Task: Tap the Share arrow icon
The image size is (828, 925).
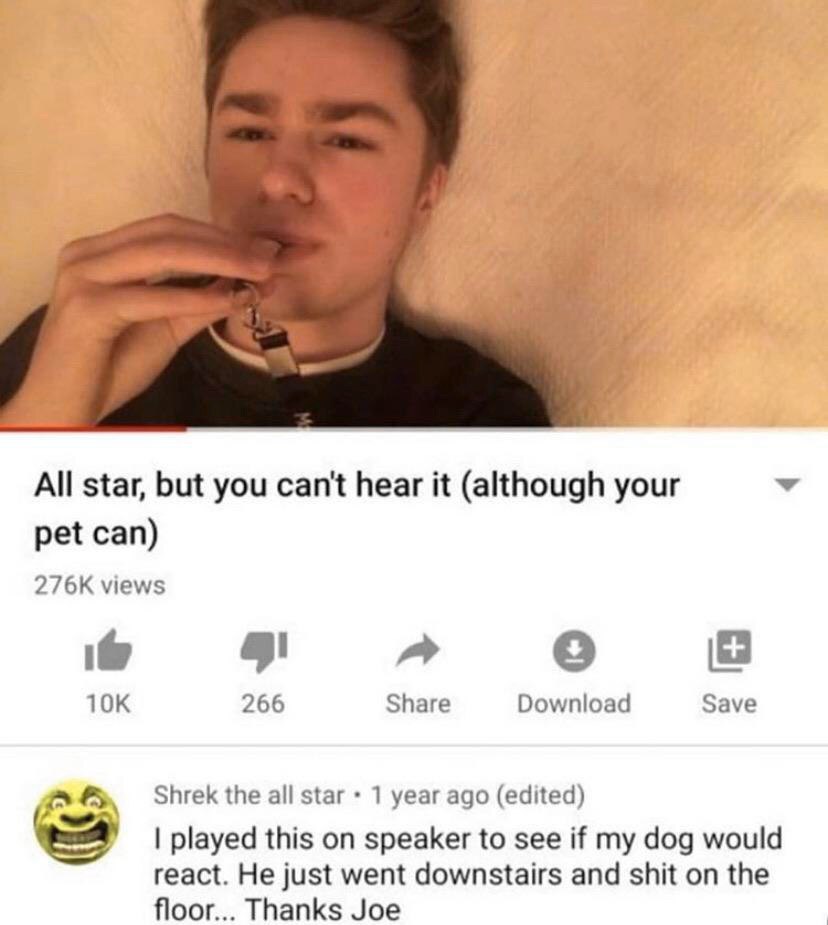Action: click(x=418, y=651)
